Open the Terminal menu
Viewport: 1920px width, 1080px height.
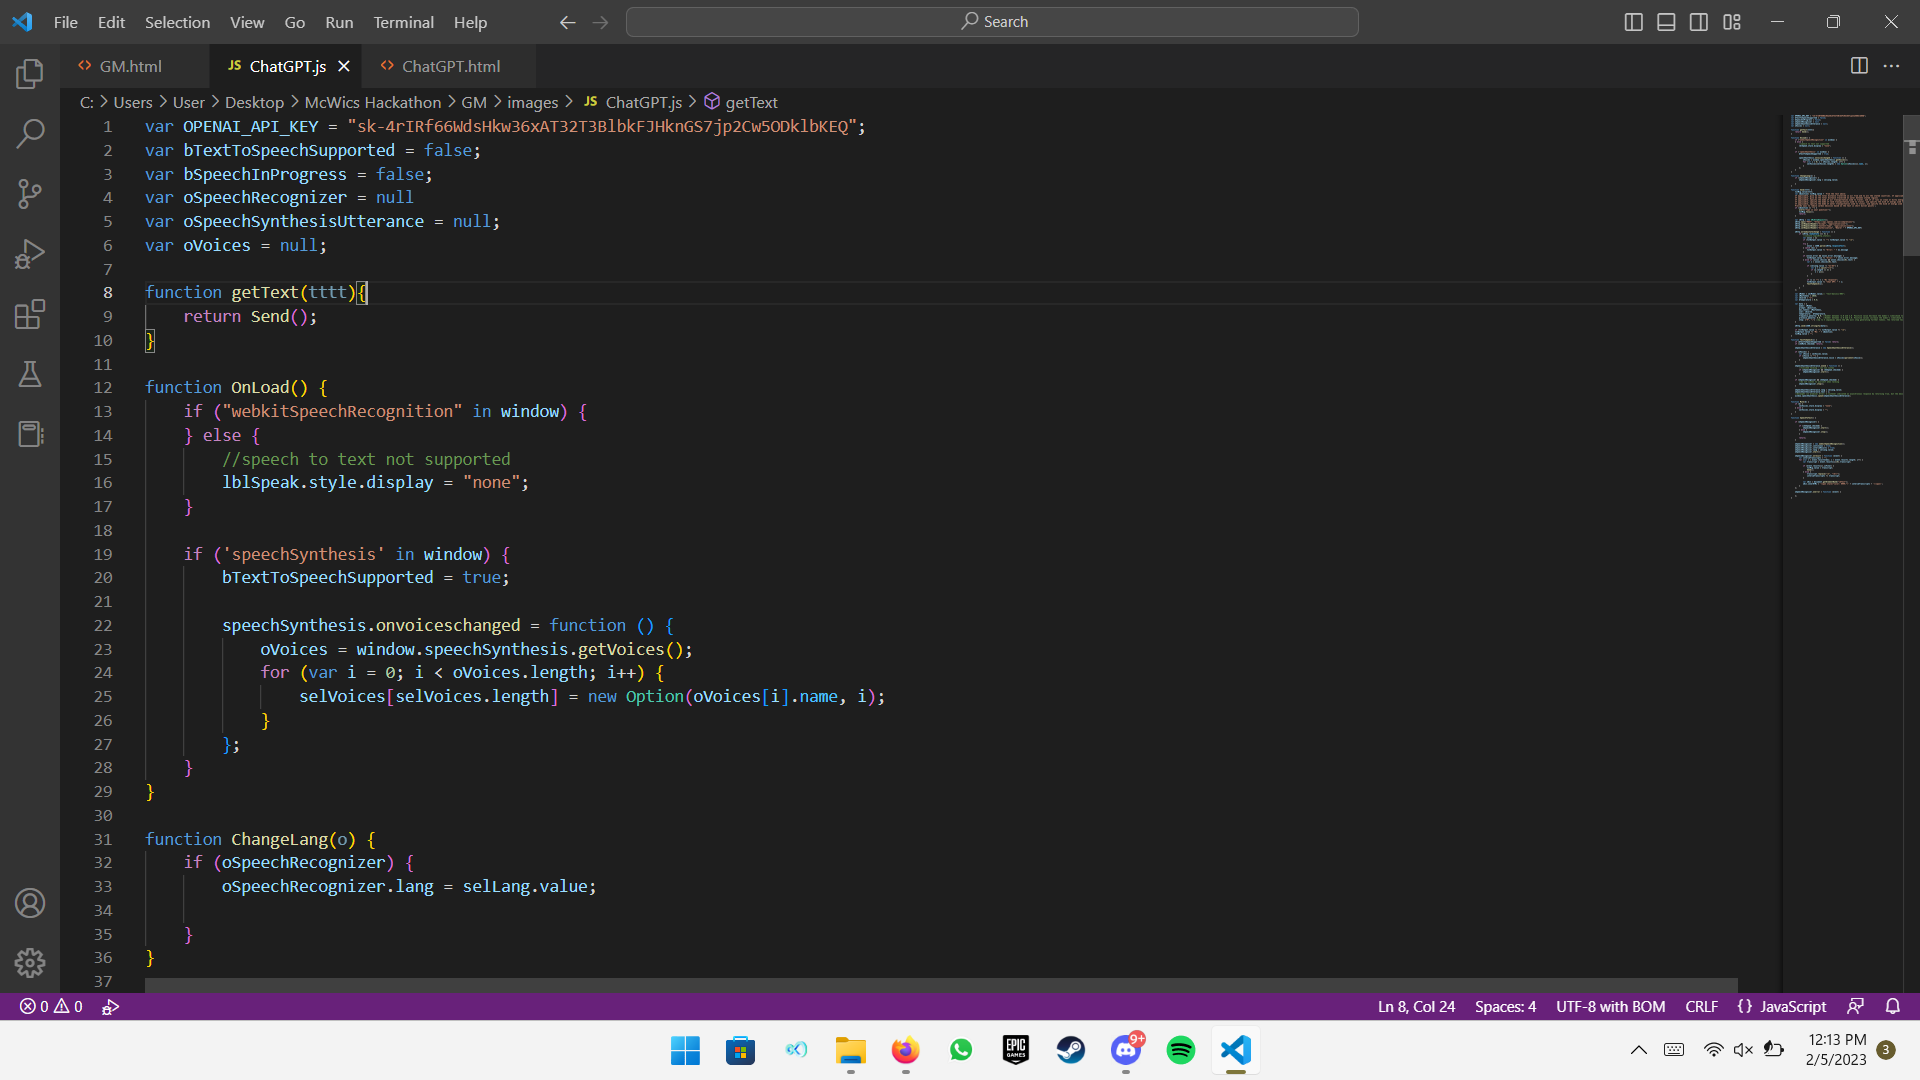(x=403, y=22)
